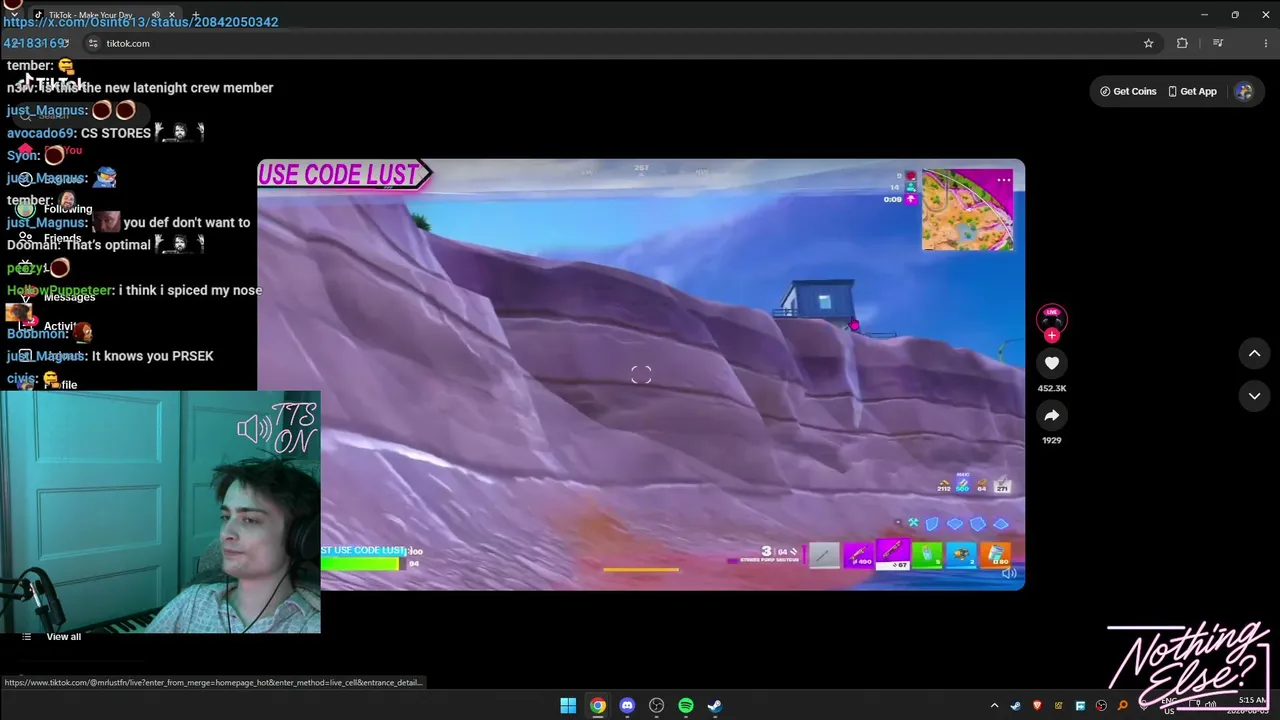This screenshot has height=720, width=1280.
Task: Click the Get Coins button
Action: (x=1128, y=91)
